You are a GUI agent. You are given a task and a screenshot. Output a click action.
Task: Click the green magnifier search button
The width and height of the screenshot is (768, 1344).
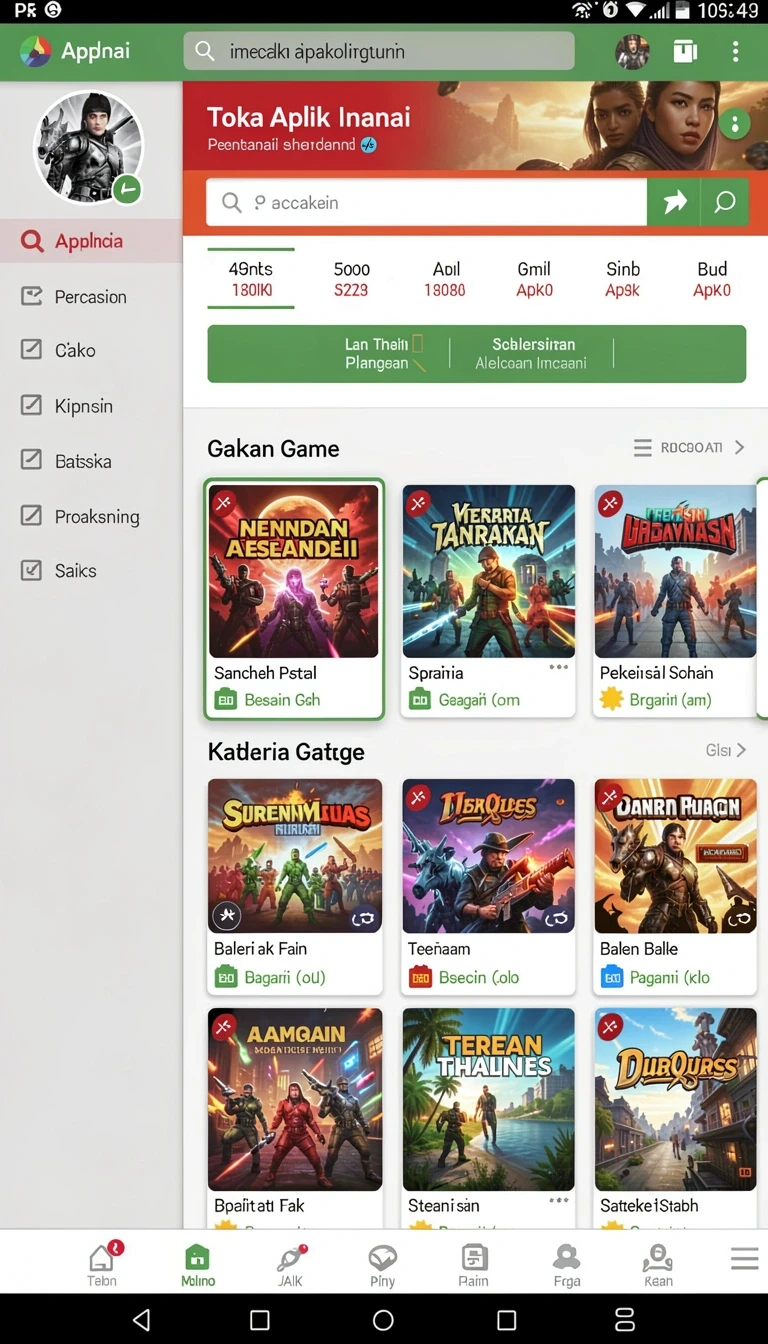[x=725, y=203]
